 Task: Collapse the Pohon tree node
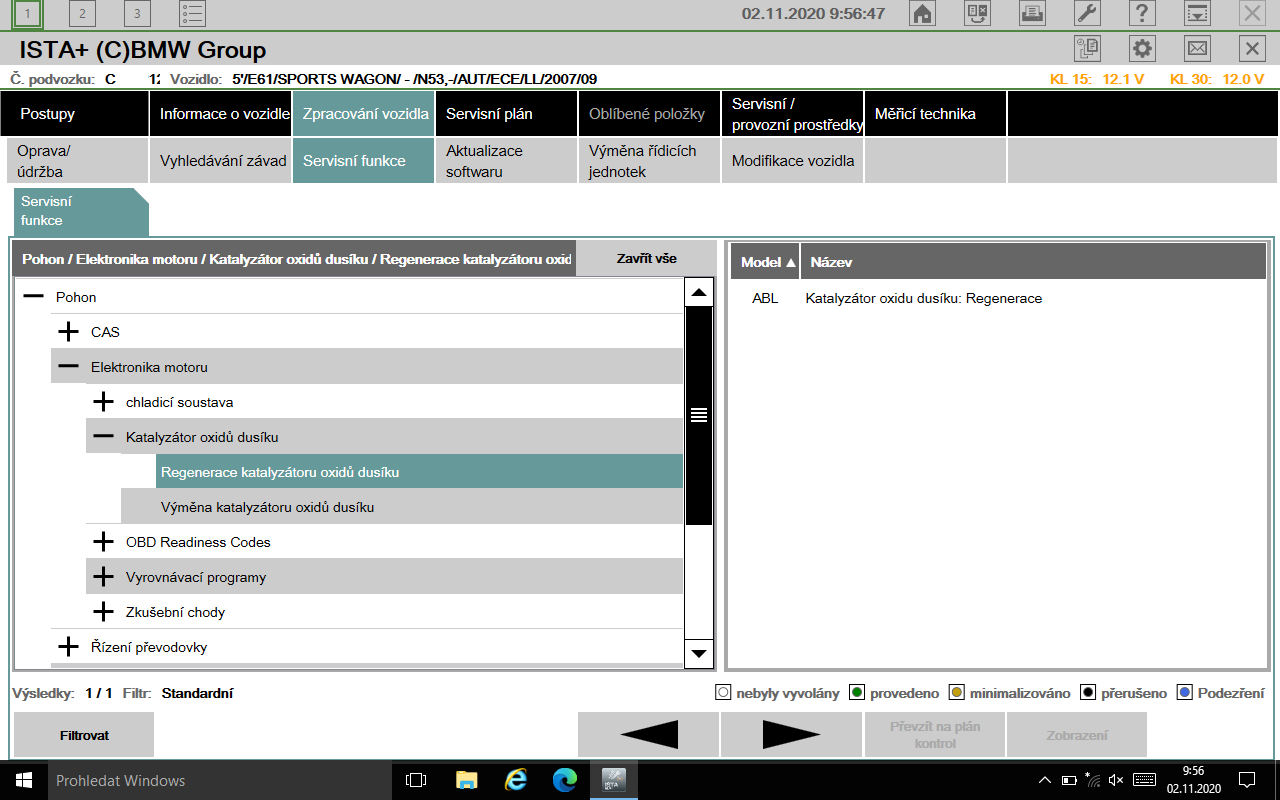click(x=34, y=297)
